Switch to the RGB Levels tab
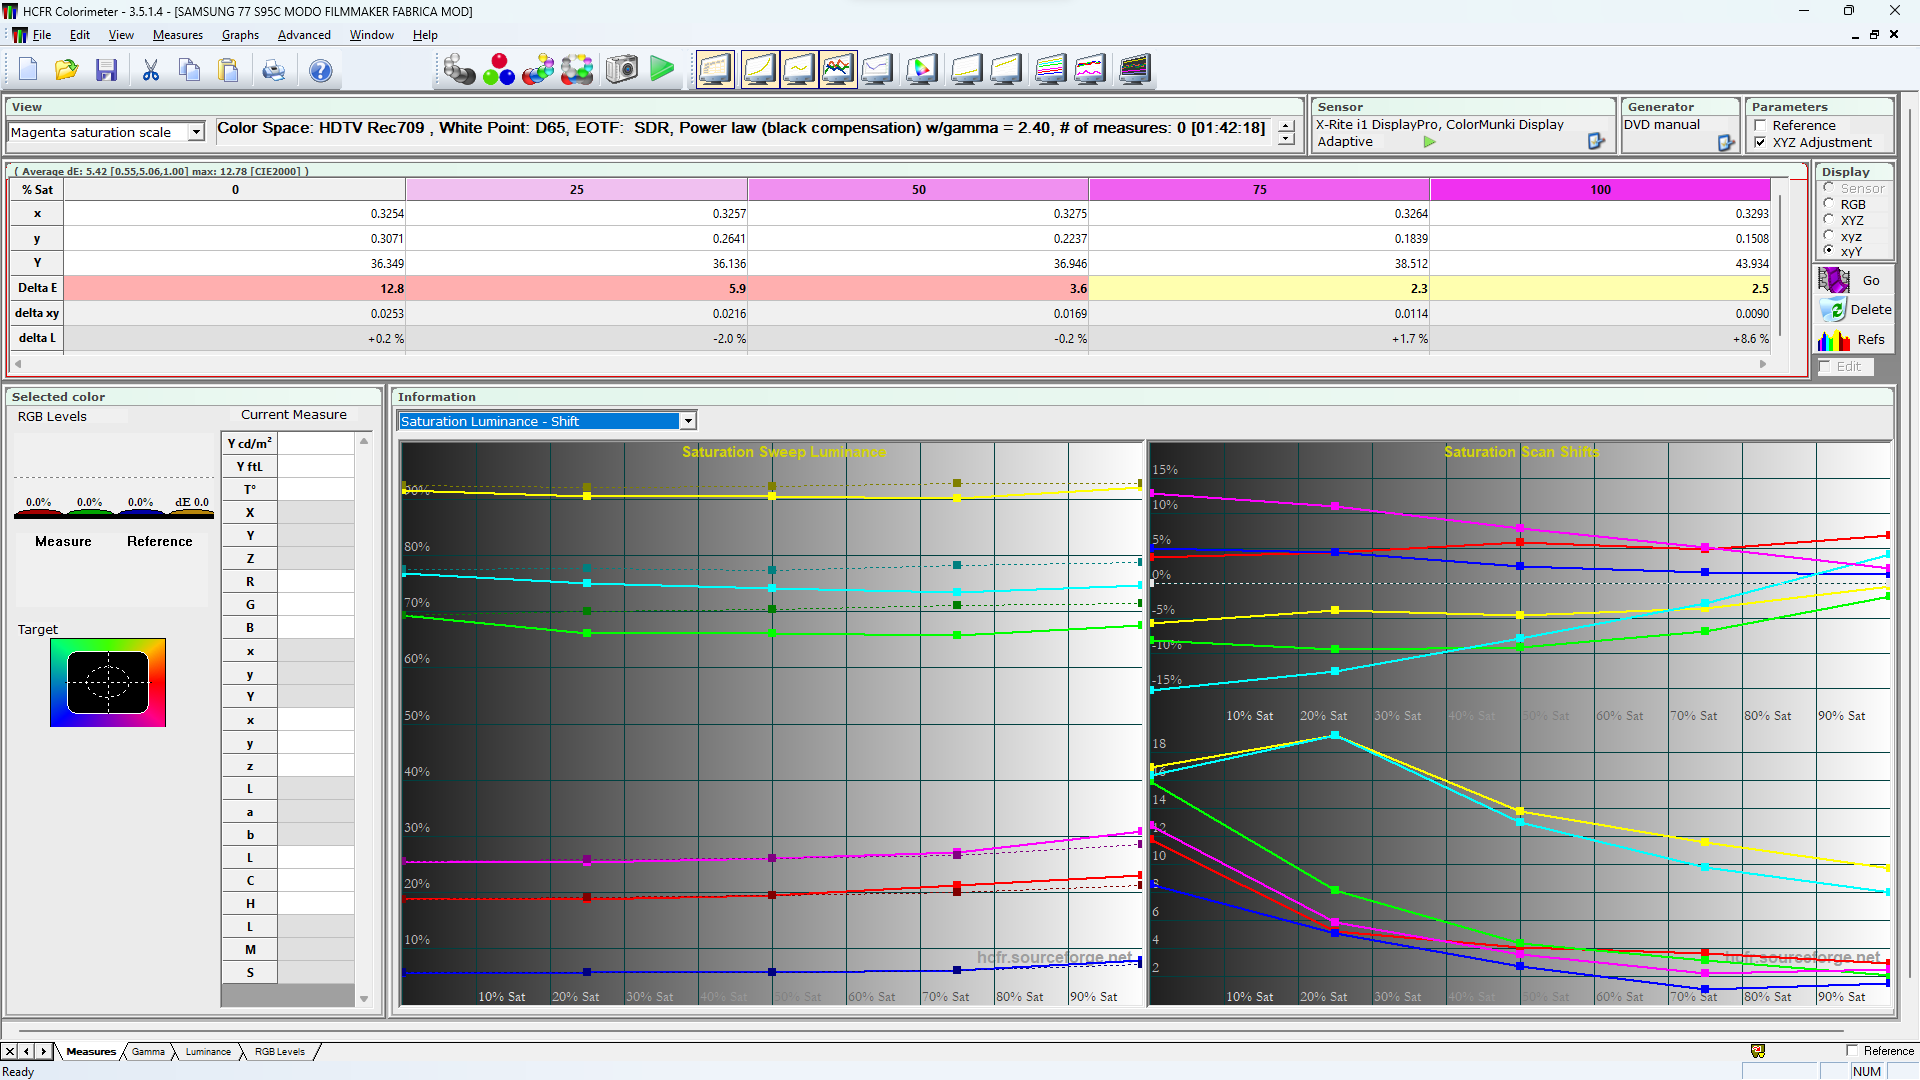 coord(279,1052)
